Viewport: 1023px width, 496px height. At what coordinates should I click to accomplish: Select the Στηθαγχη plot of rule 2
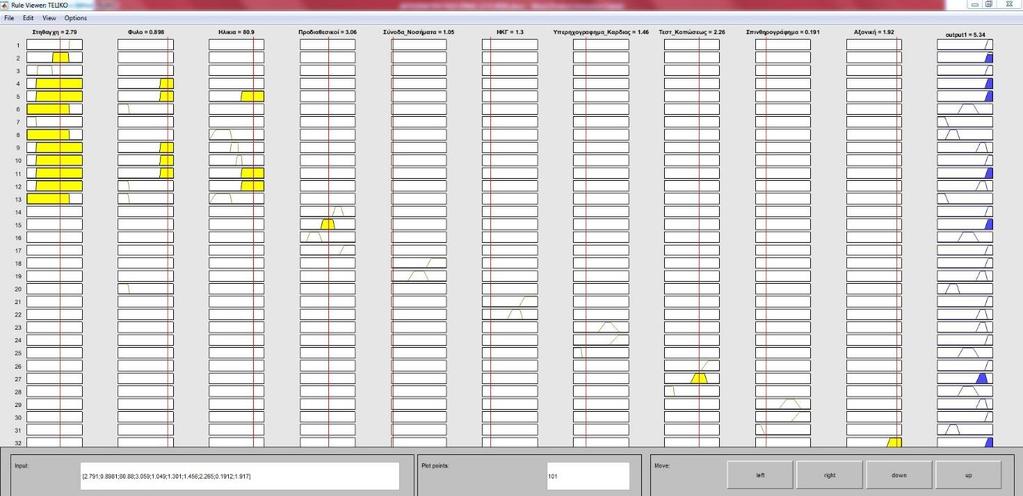pos(54,57)
